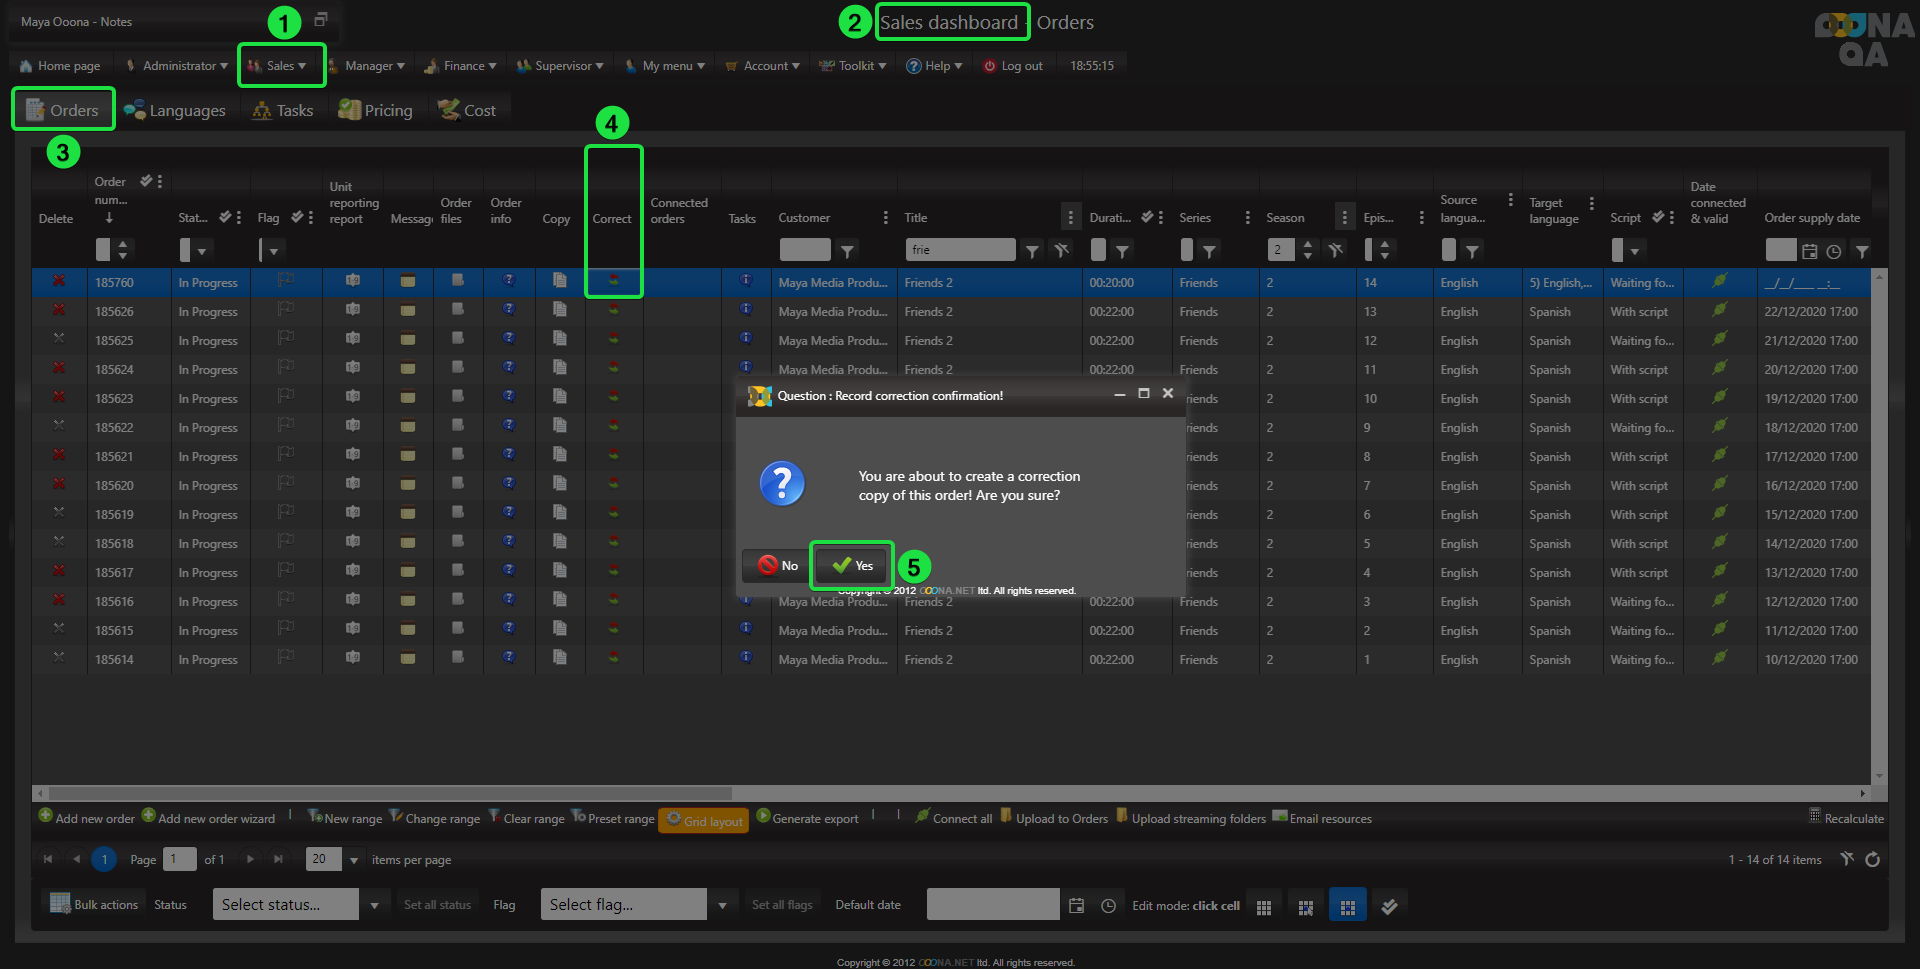Switch to the Languages tab
This screenshot has height=969, width=1920.
[x=175, y=110]
